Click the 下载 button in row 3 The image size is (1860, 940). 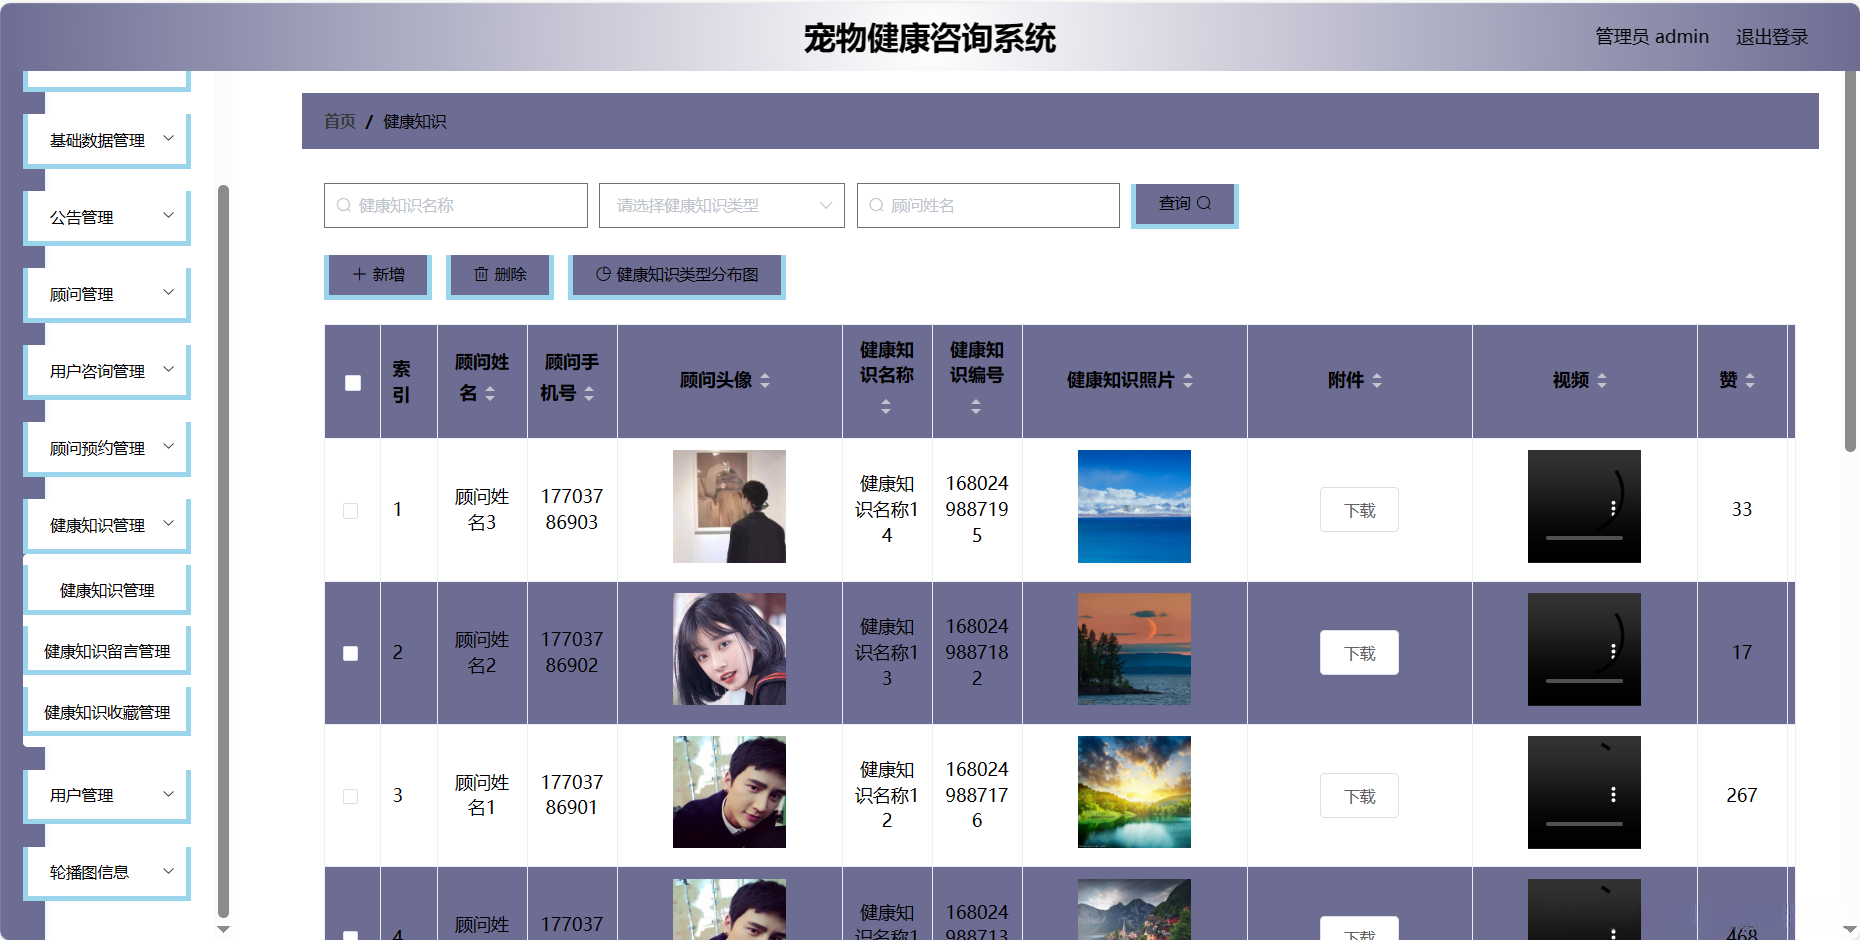[1359, 795]
